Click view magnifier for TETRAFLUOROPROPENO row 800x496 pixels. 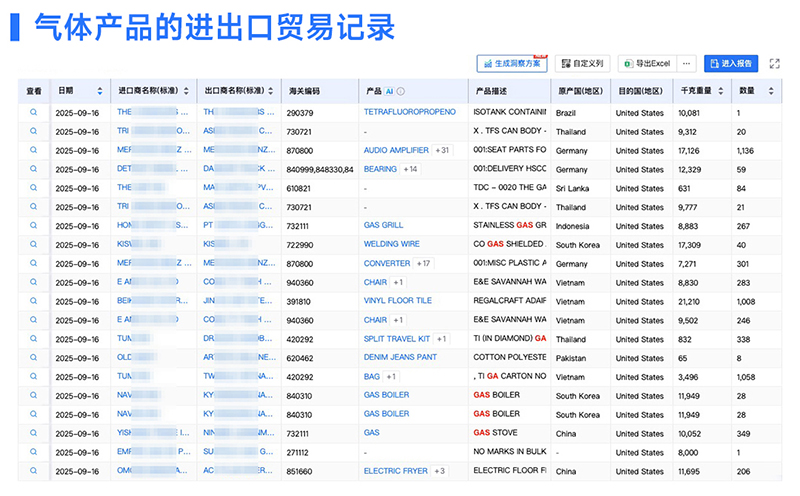coord(34,113)
